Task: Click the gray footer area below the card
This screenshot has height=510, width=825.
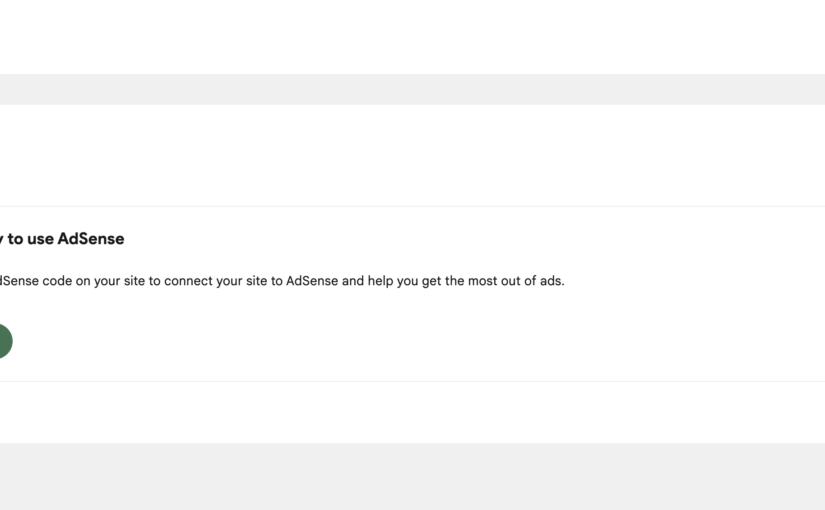Action: (412, 475)
